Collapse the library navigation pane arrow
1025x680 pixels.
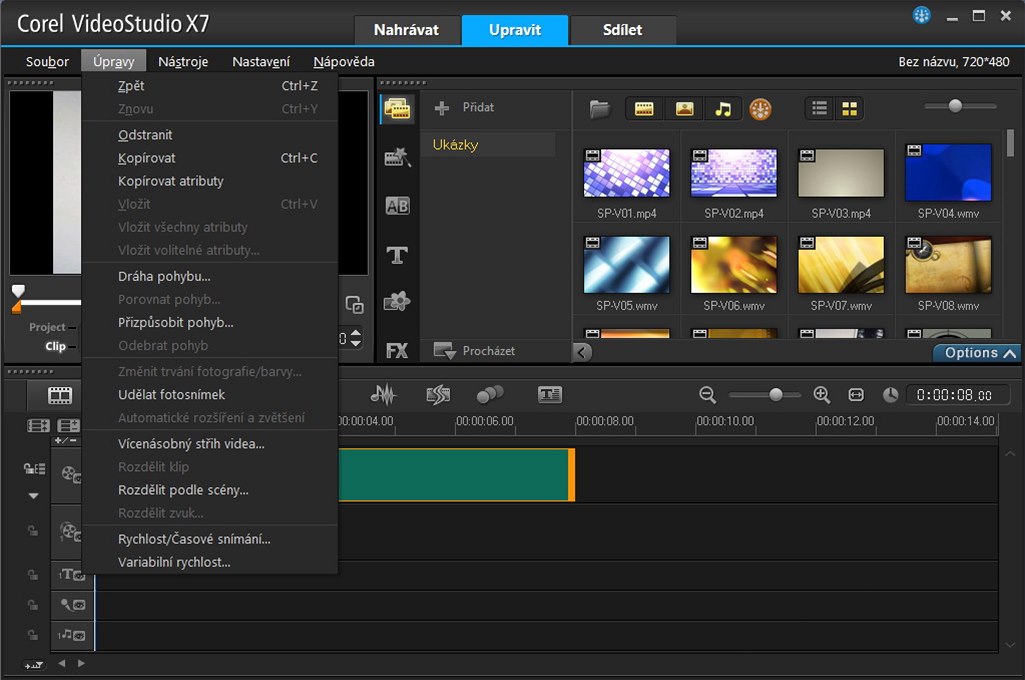pyautogui.click(x=583, y=352)
